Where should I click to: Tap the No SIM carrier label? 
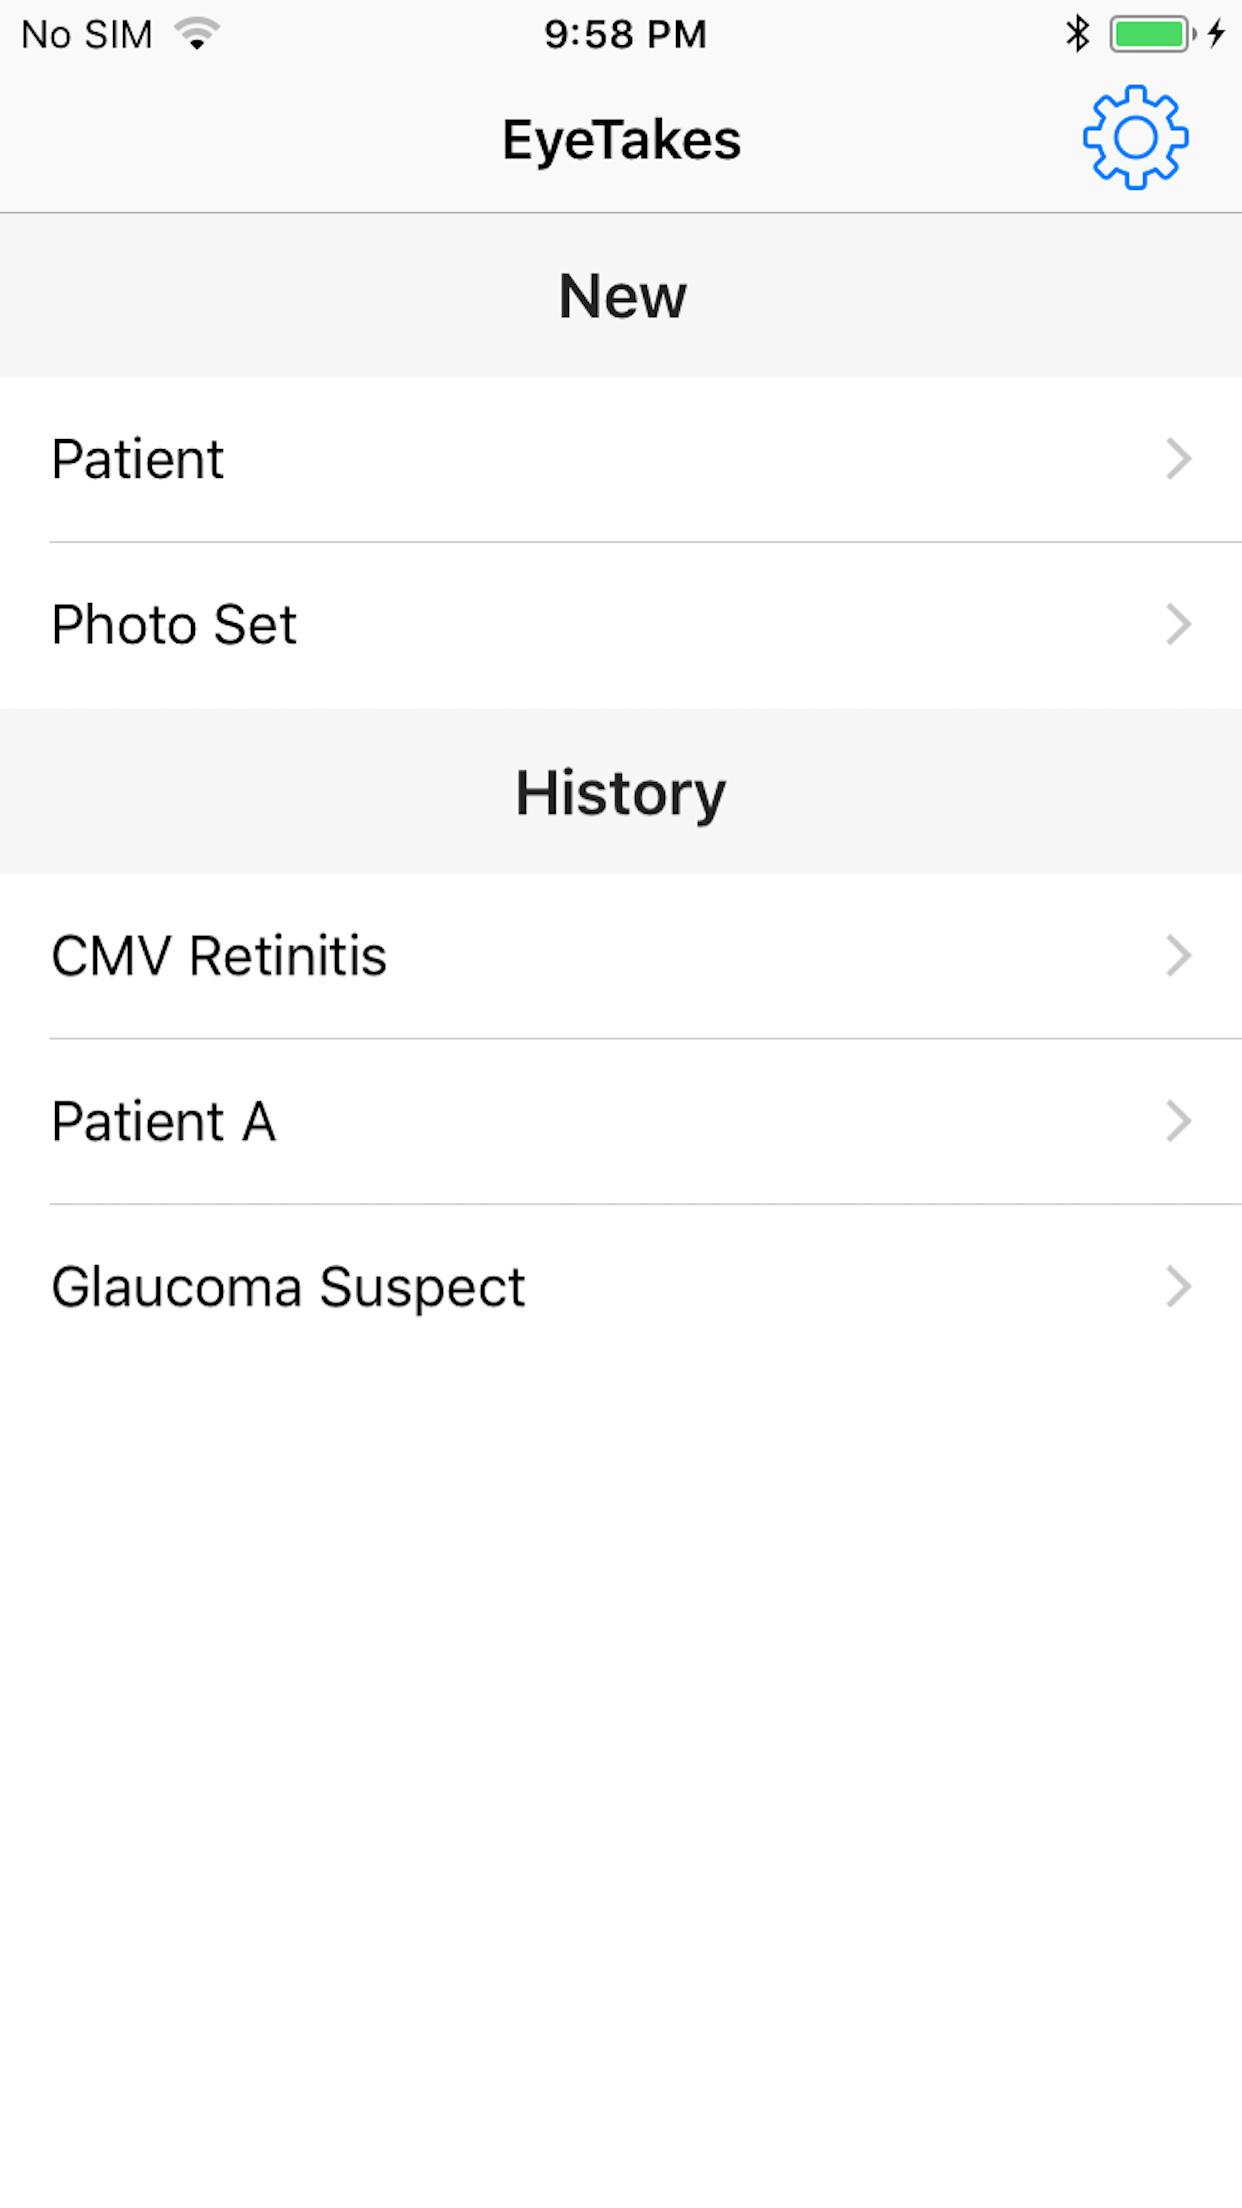pos(87,35)
